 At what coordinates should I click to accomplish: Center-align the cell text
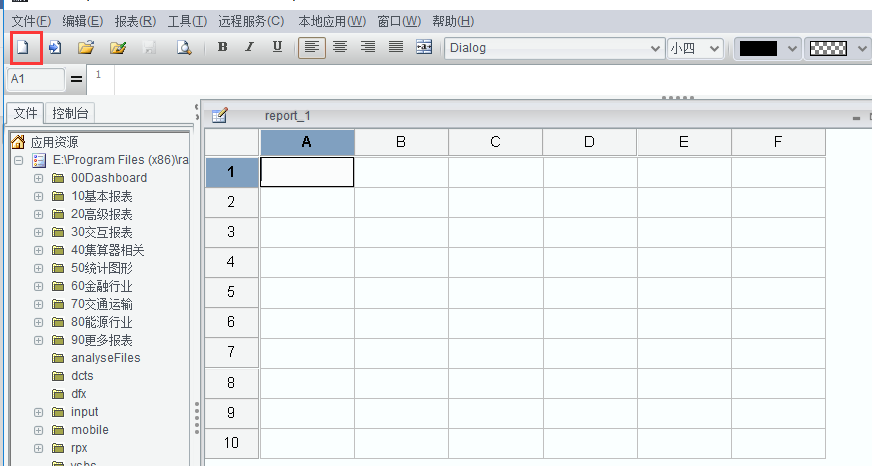340,47
